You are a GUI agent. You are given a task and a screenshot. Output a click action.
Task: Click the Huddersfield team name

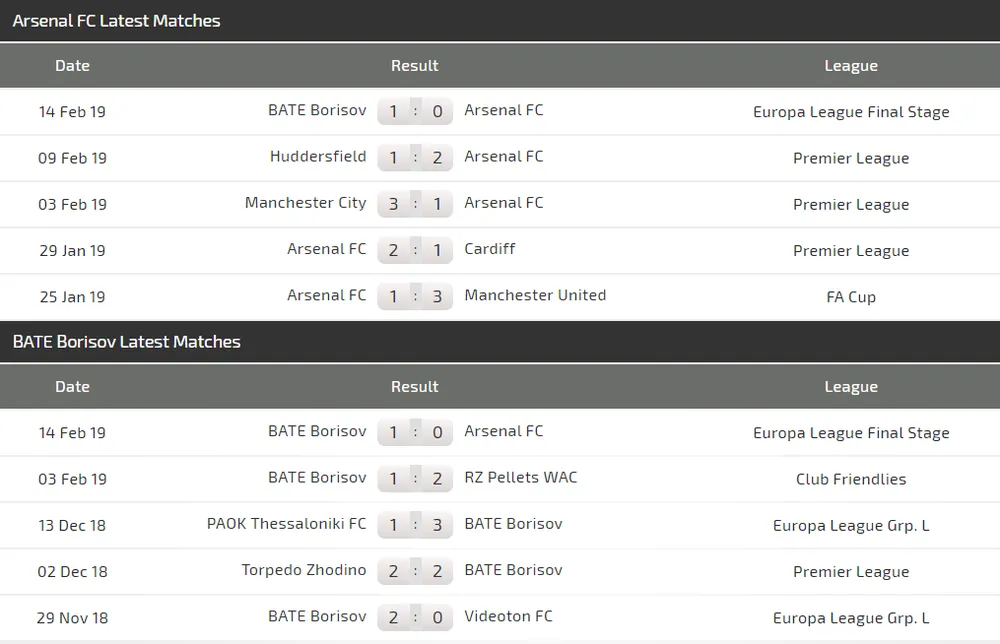coord(318,157)
